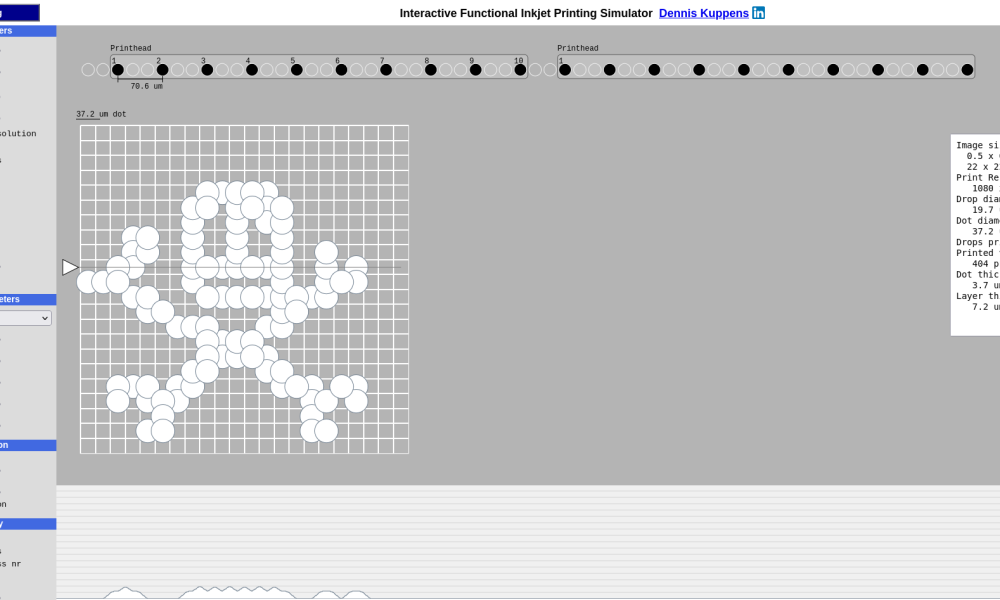
Task: Click the image info statistics panel
Action: click(975, 235)
